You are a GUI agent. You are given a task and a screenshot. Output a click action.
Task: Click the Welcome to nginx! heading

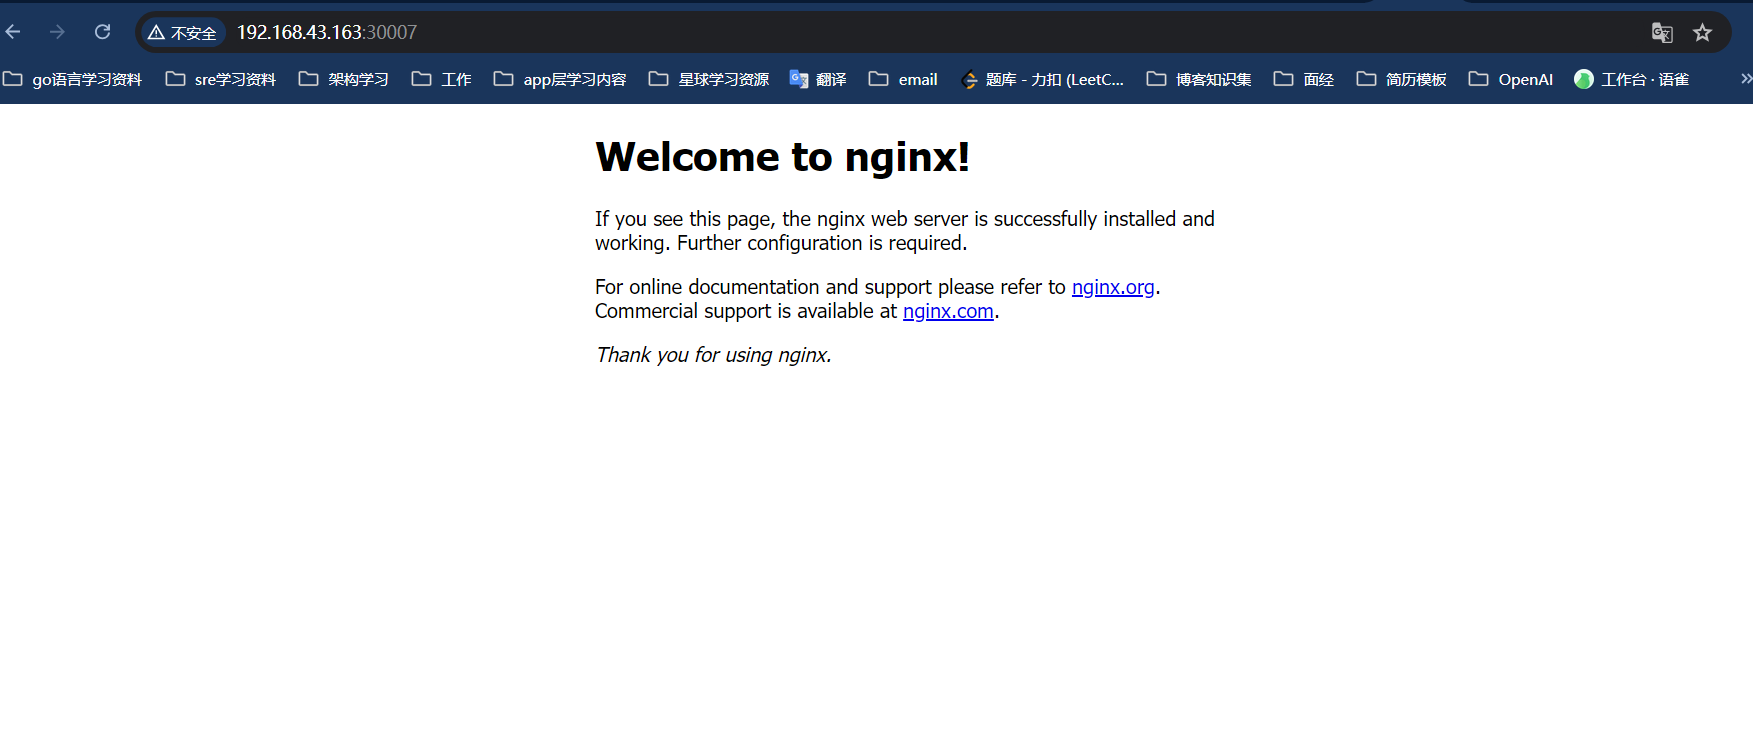tap(782, 157)
